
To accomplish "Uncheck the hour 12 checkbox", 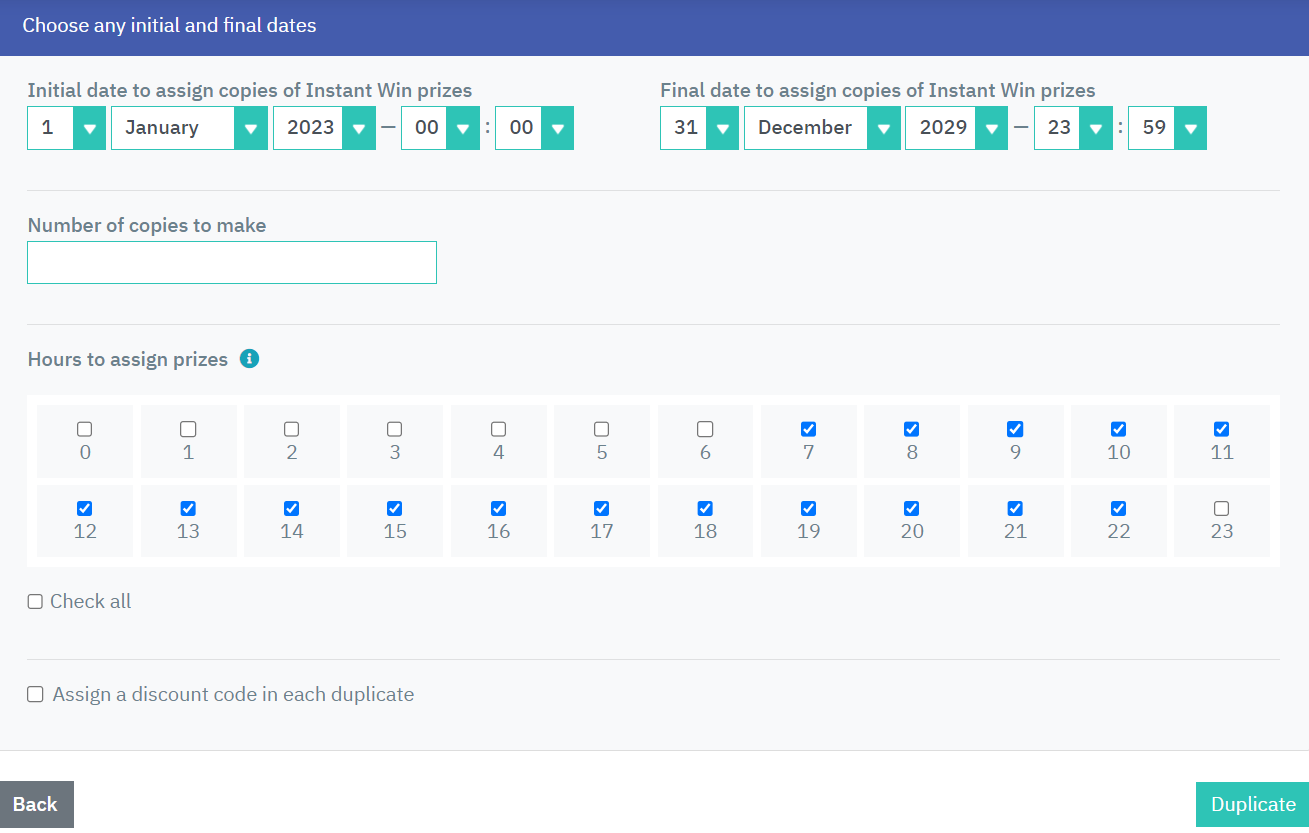I will pos(85,508).
